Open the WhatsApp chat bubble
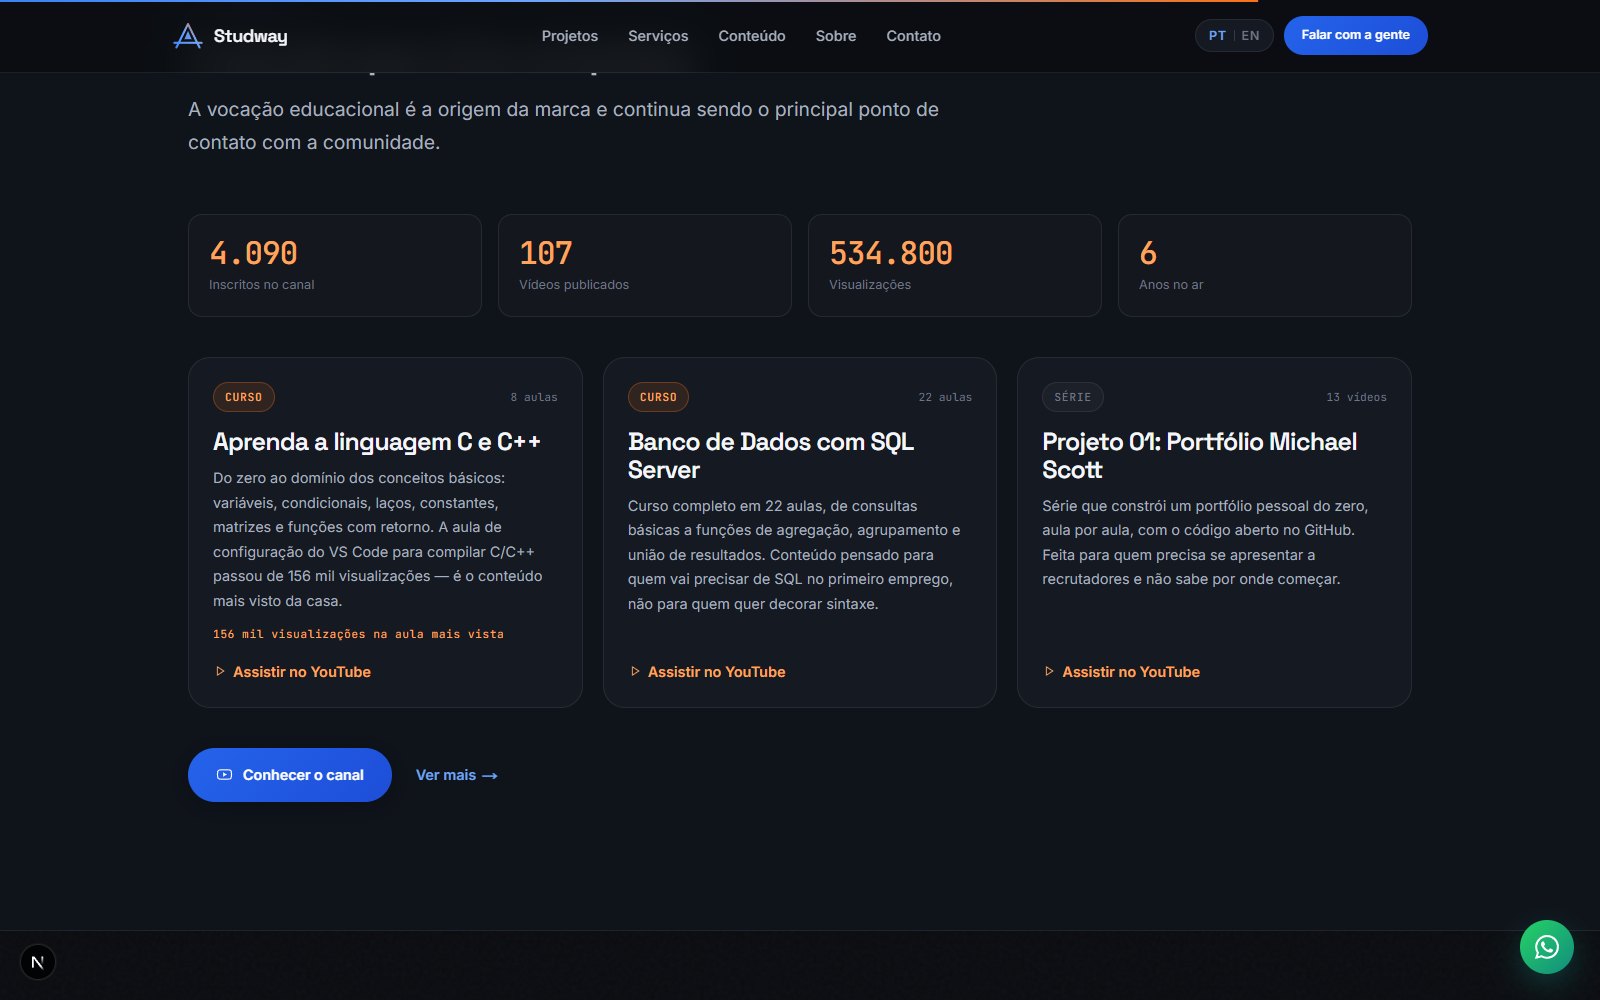This screenshot has height=1000, width=1600. click(x=1546, y=946)
